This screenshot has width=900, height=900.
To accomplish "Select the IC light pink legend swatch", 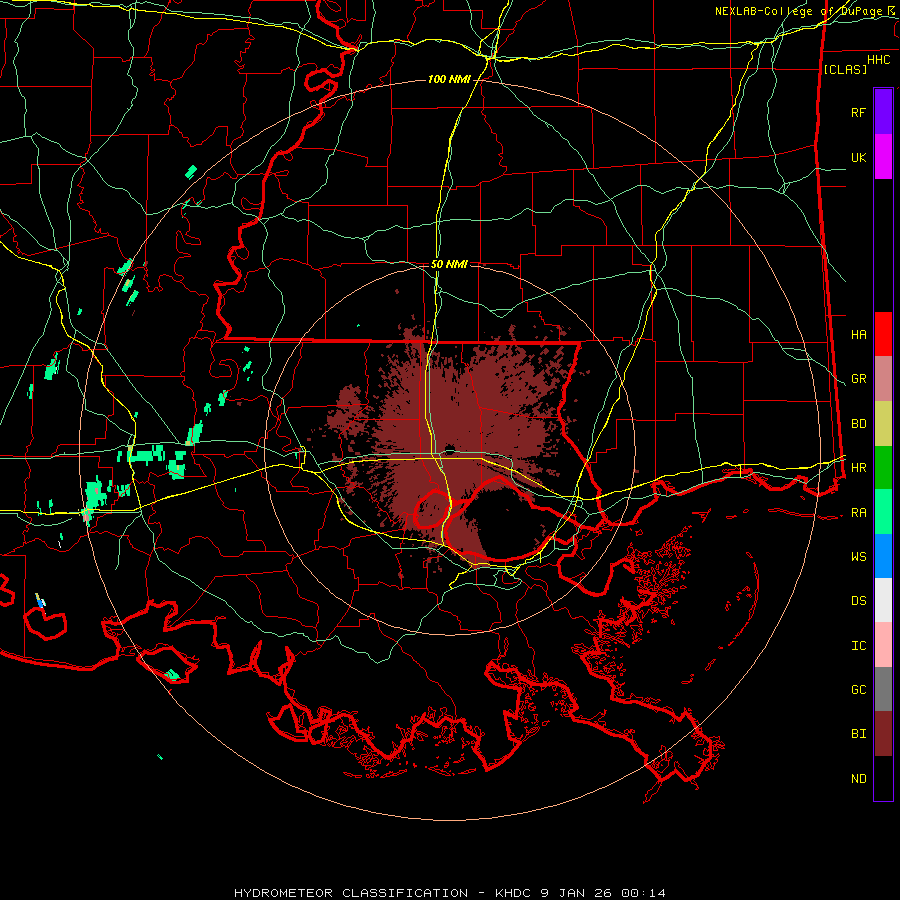I will pyautogui.click(x=883, y=645).
